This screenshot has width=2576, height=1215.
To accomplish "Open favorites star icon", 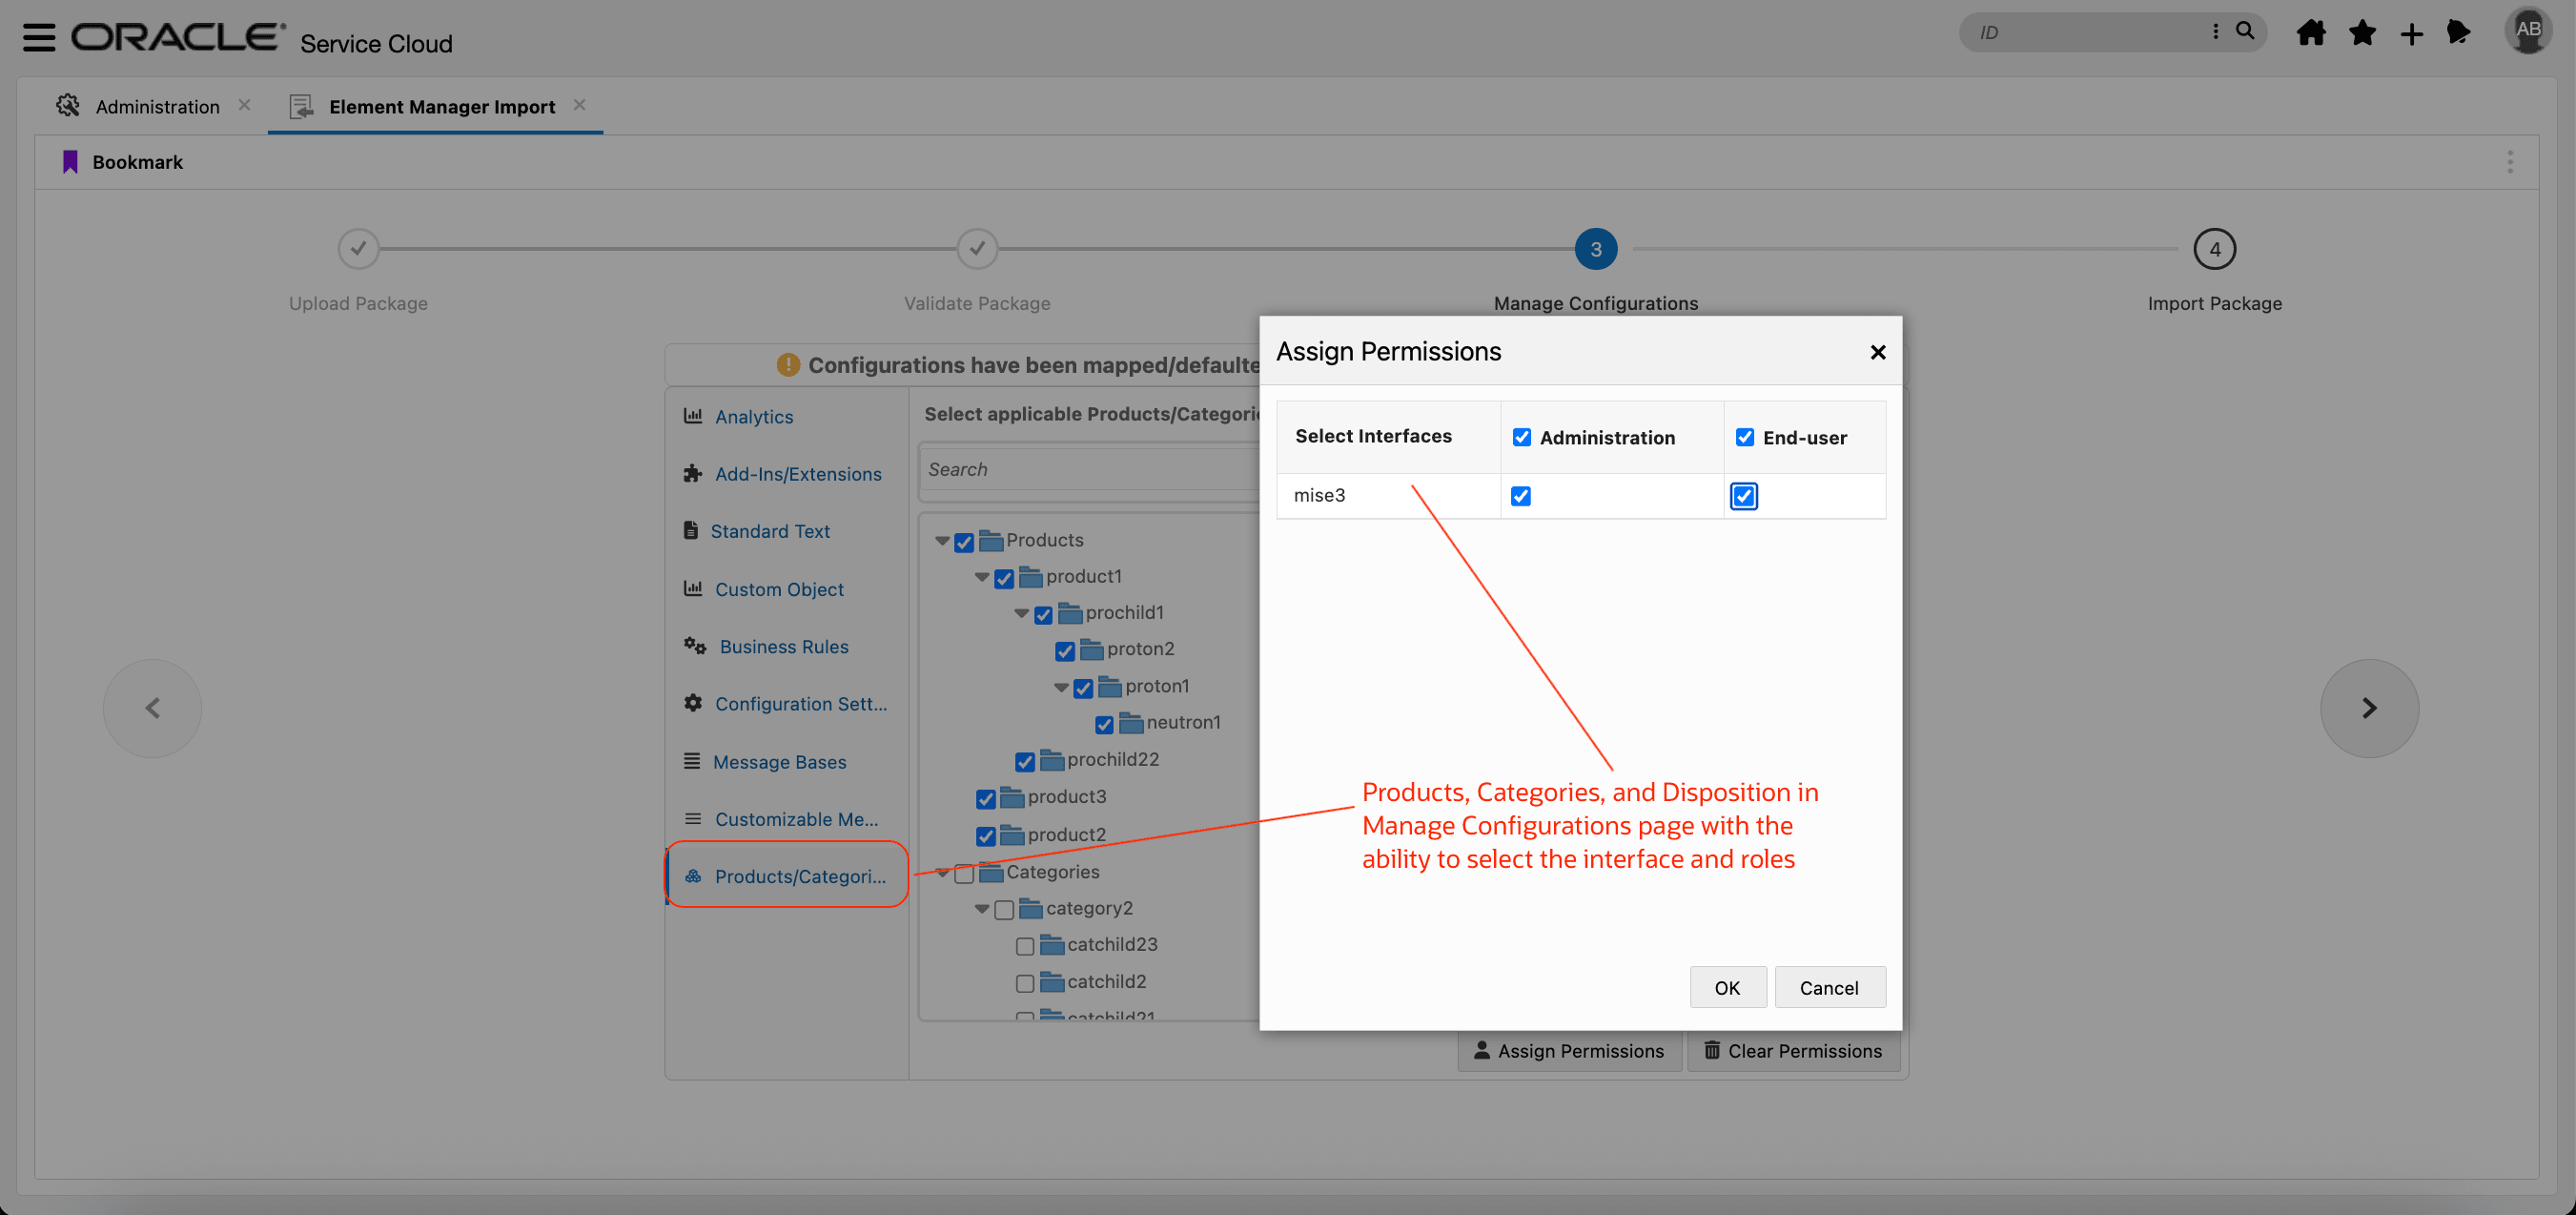I will coord(2362,33).
